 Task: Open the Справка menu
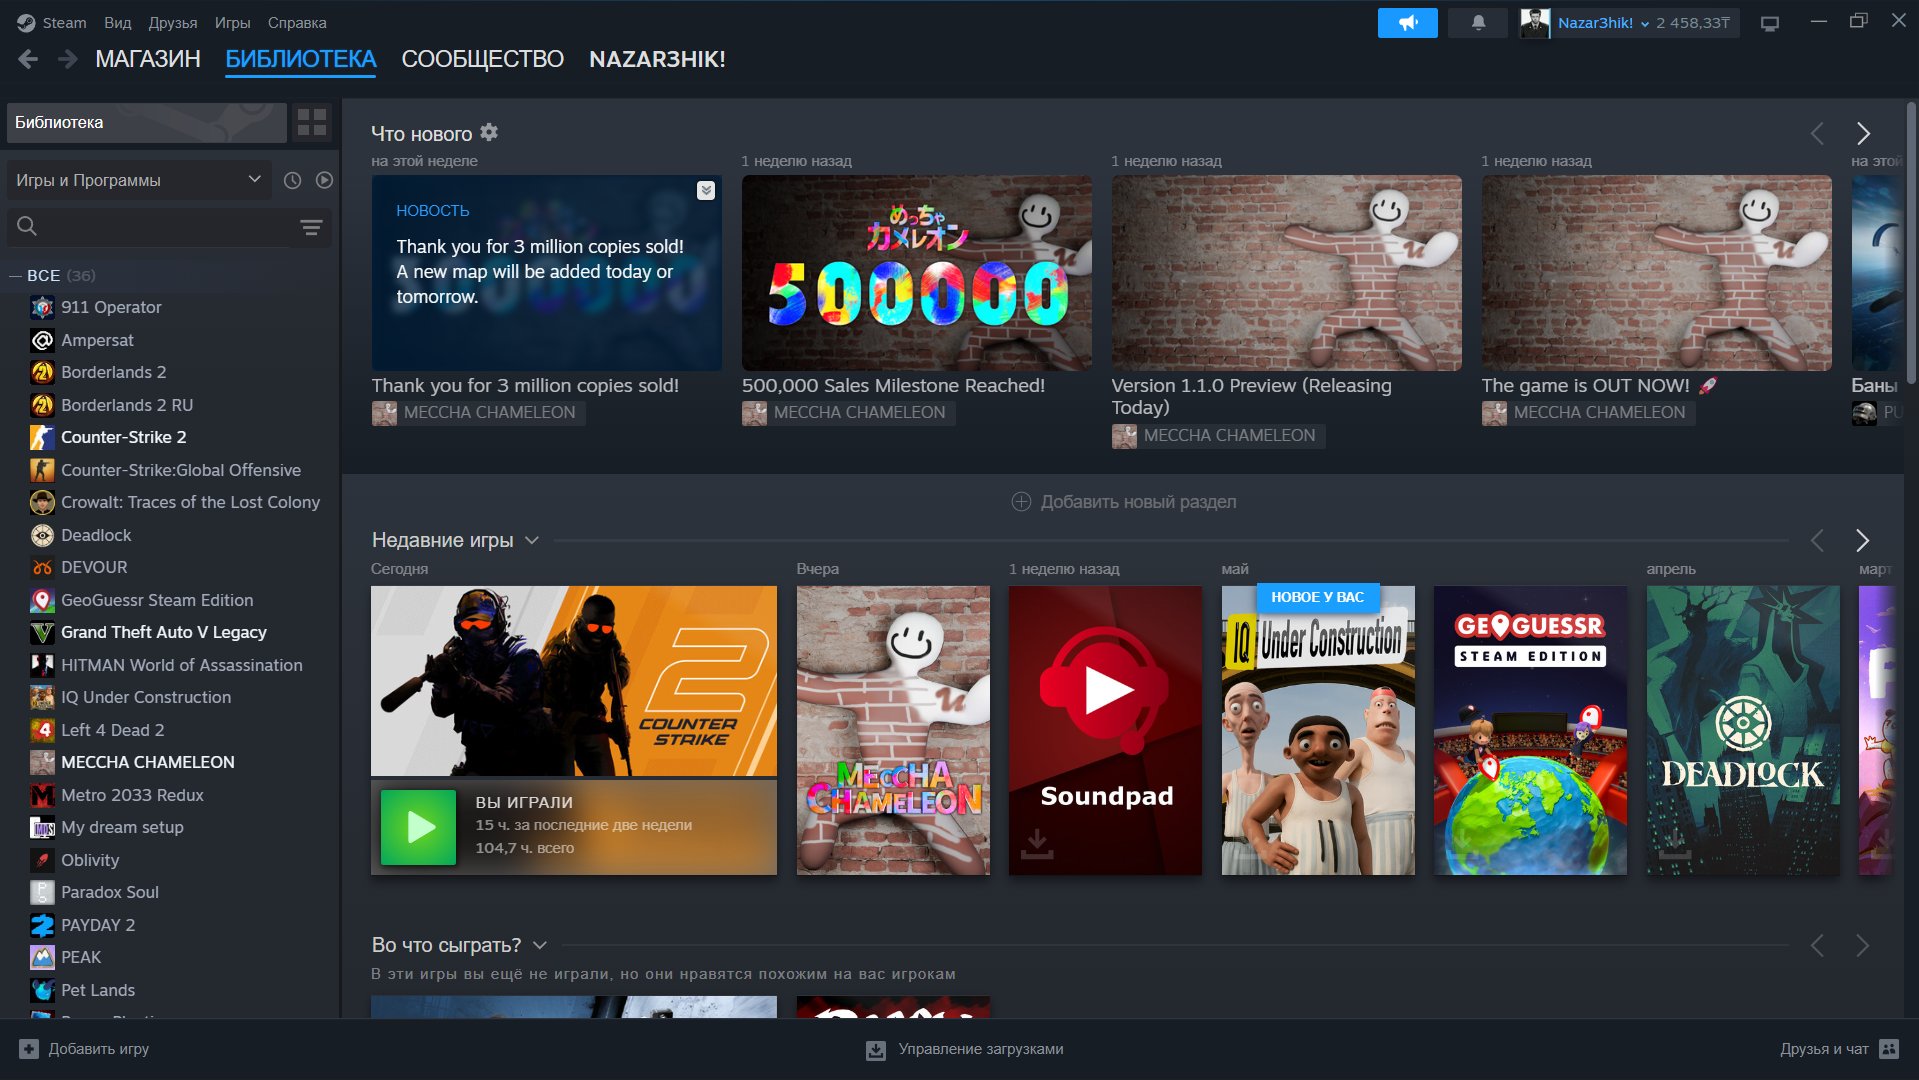coord(297,23)
